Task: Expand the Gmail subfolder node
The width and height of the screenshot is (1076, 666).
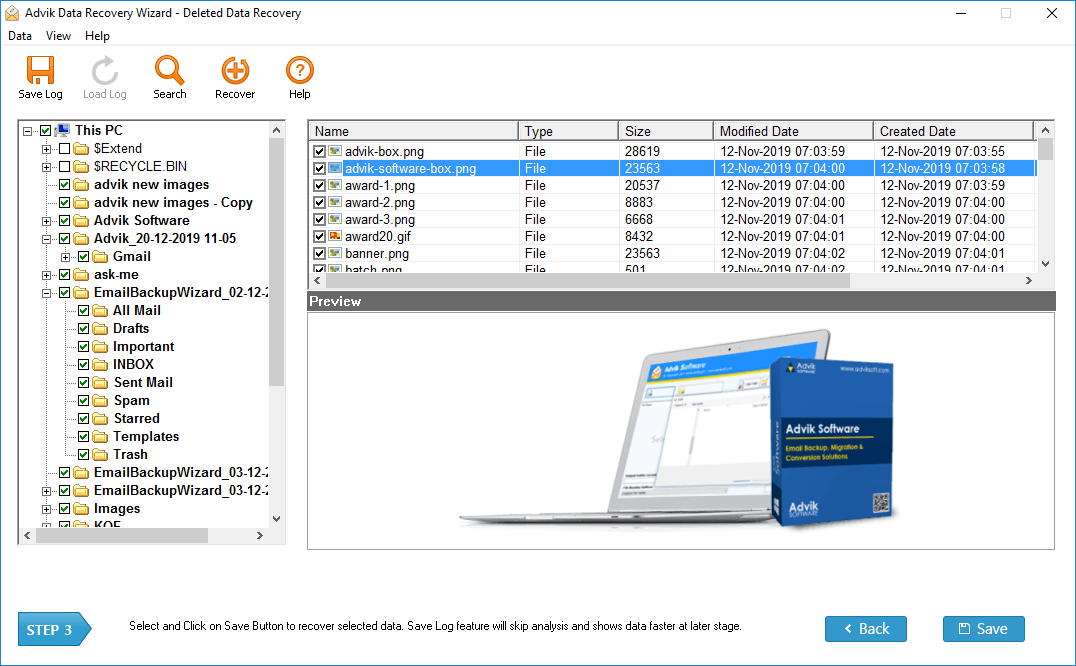Action: click(65, 257)
